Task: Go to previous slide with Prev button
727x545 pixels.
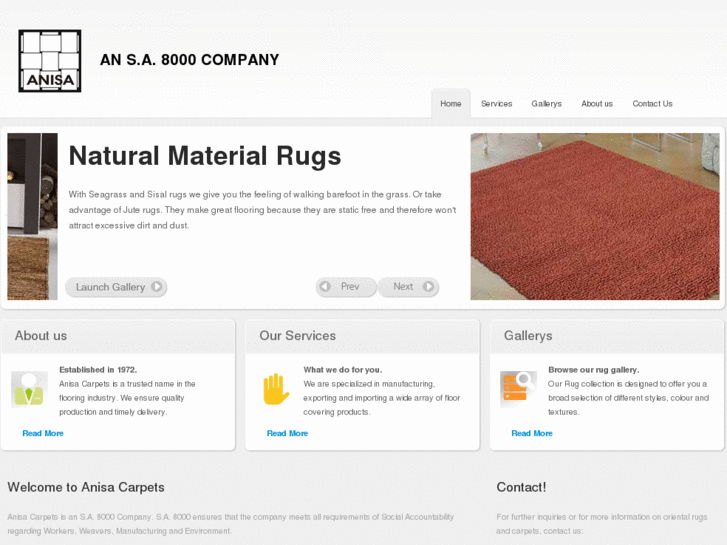Action: point(345,287)
